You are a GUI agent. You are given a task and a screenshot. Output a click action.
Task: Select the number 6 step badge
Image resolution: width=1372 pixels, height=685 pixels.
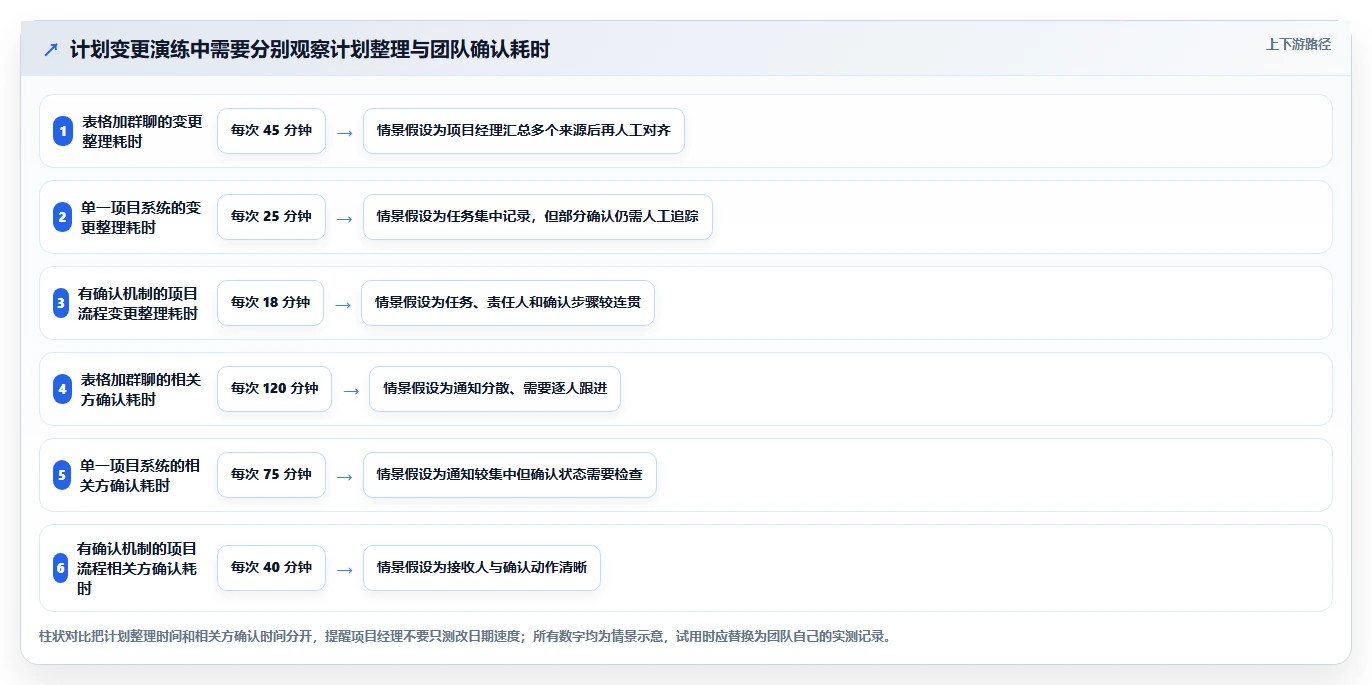click(x=60, y=568)
